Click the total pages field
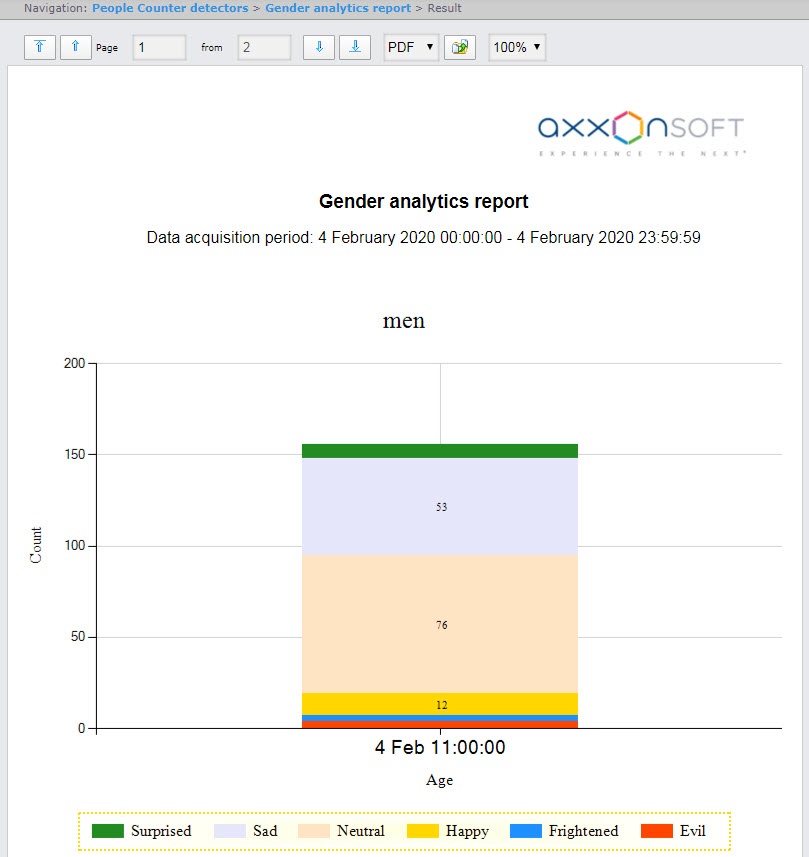Viewport: 809px width, 857px height. (x=264, y=47)
